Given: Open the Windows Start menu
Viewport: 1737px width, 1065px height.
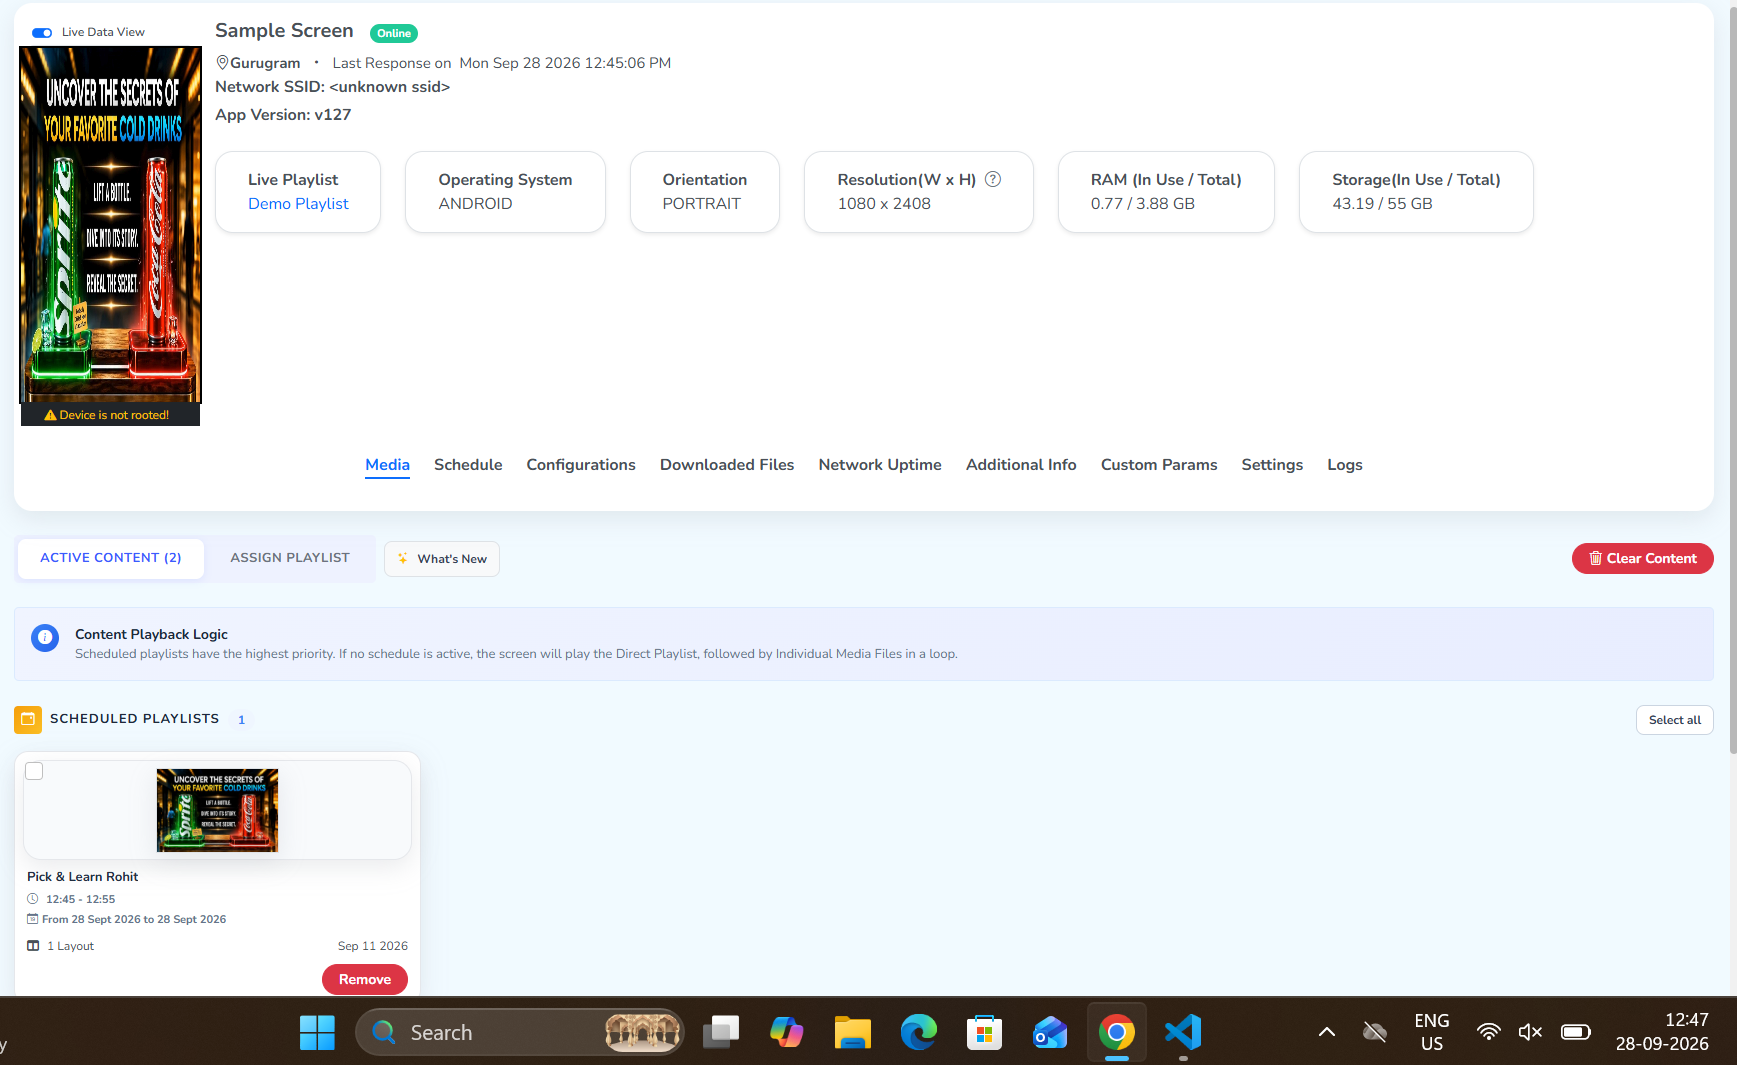Looking at the screenshot, I should click(317, 1032).
